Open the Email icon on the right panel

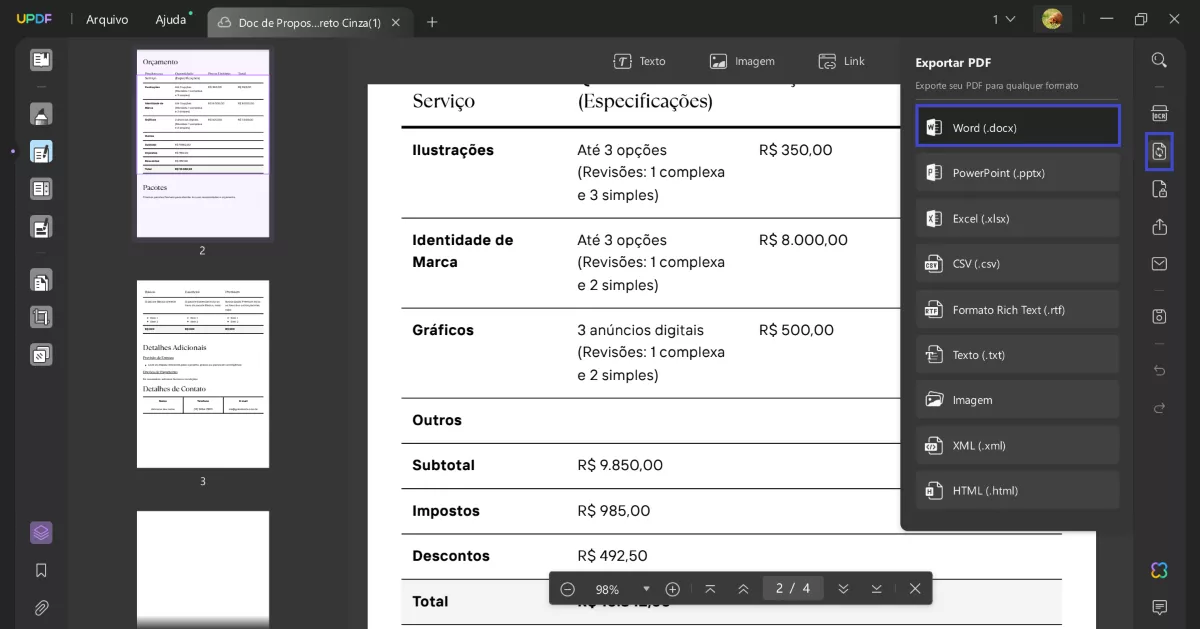1159,263
